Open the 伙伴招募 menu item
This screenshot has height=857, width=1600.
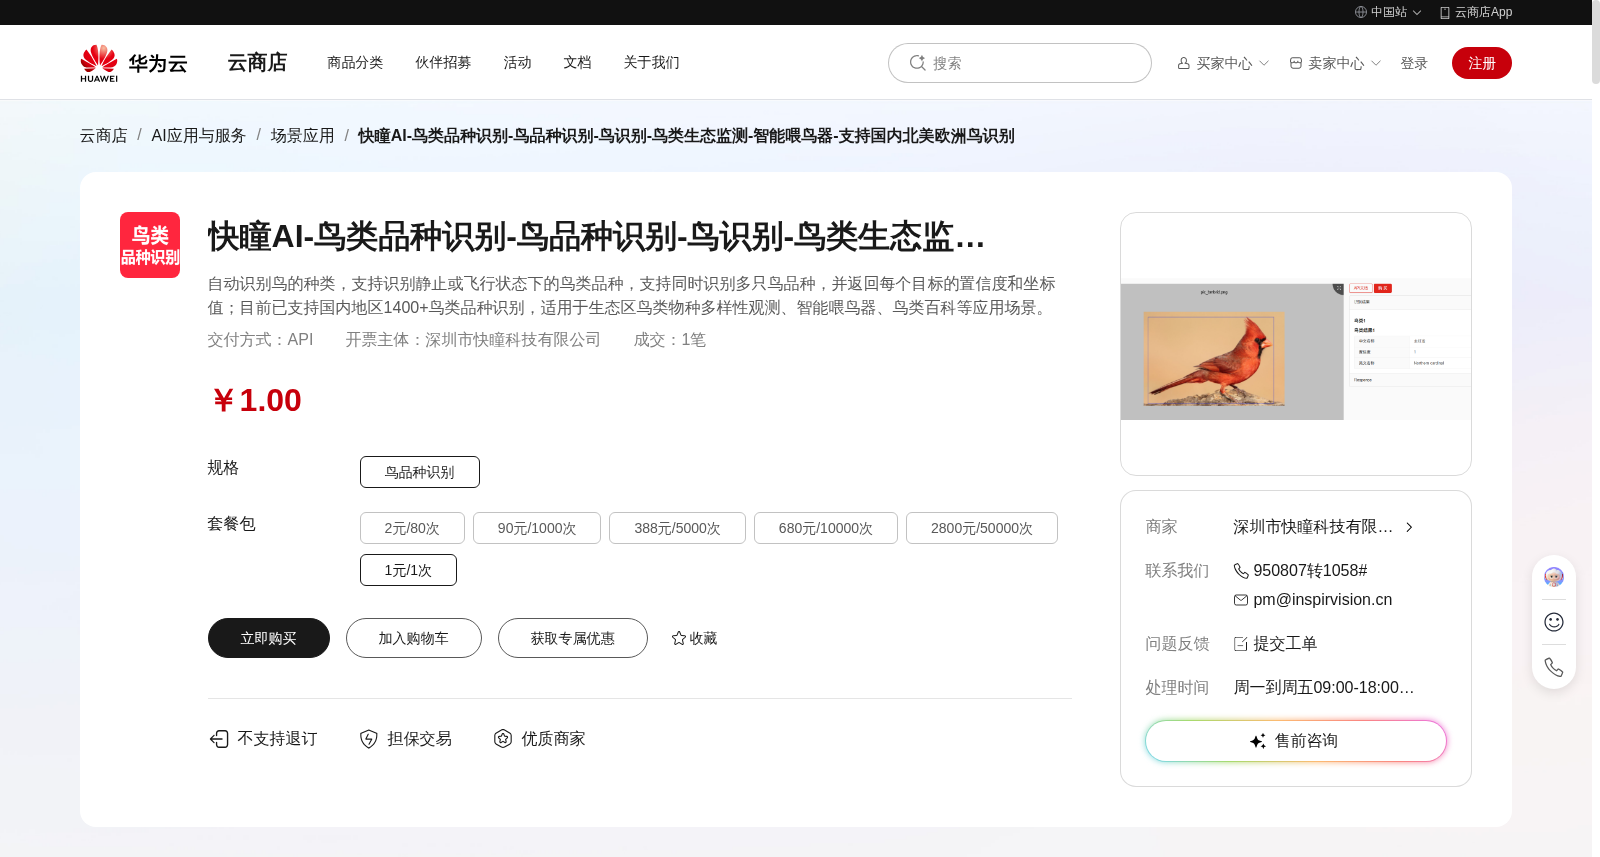[x=443, y=62]
